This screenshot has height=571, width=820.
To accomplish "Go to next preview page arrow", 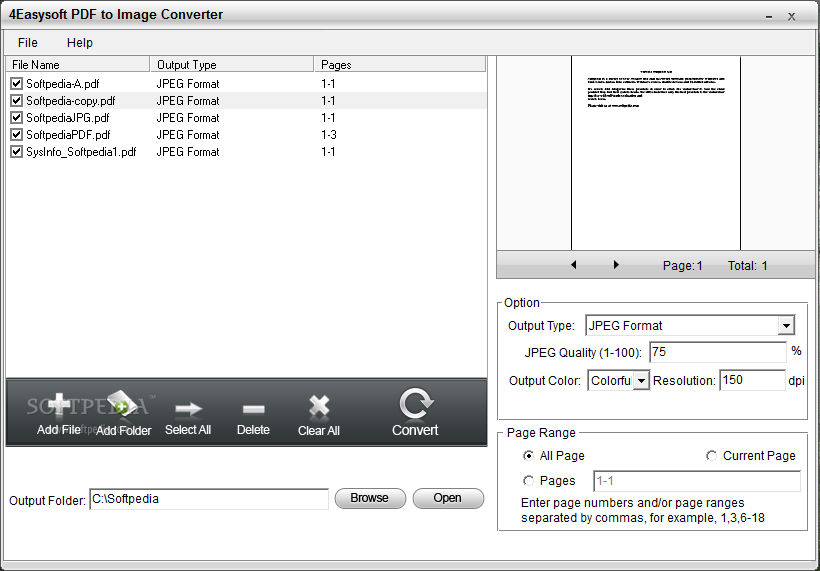I will click(616, 265).
